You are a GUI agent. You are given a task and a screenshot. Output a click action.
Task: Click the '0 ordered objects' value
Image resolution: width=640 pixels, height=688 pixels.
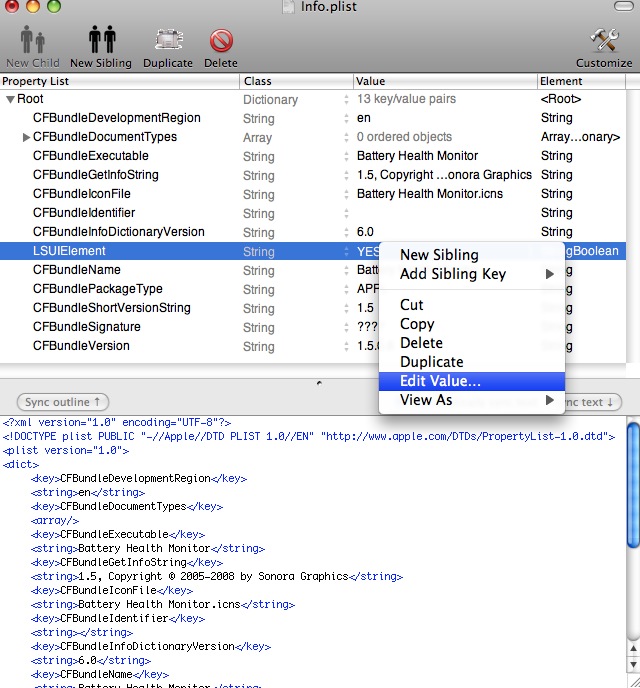404,137
